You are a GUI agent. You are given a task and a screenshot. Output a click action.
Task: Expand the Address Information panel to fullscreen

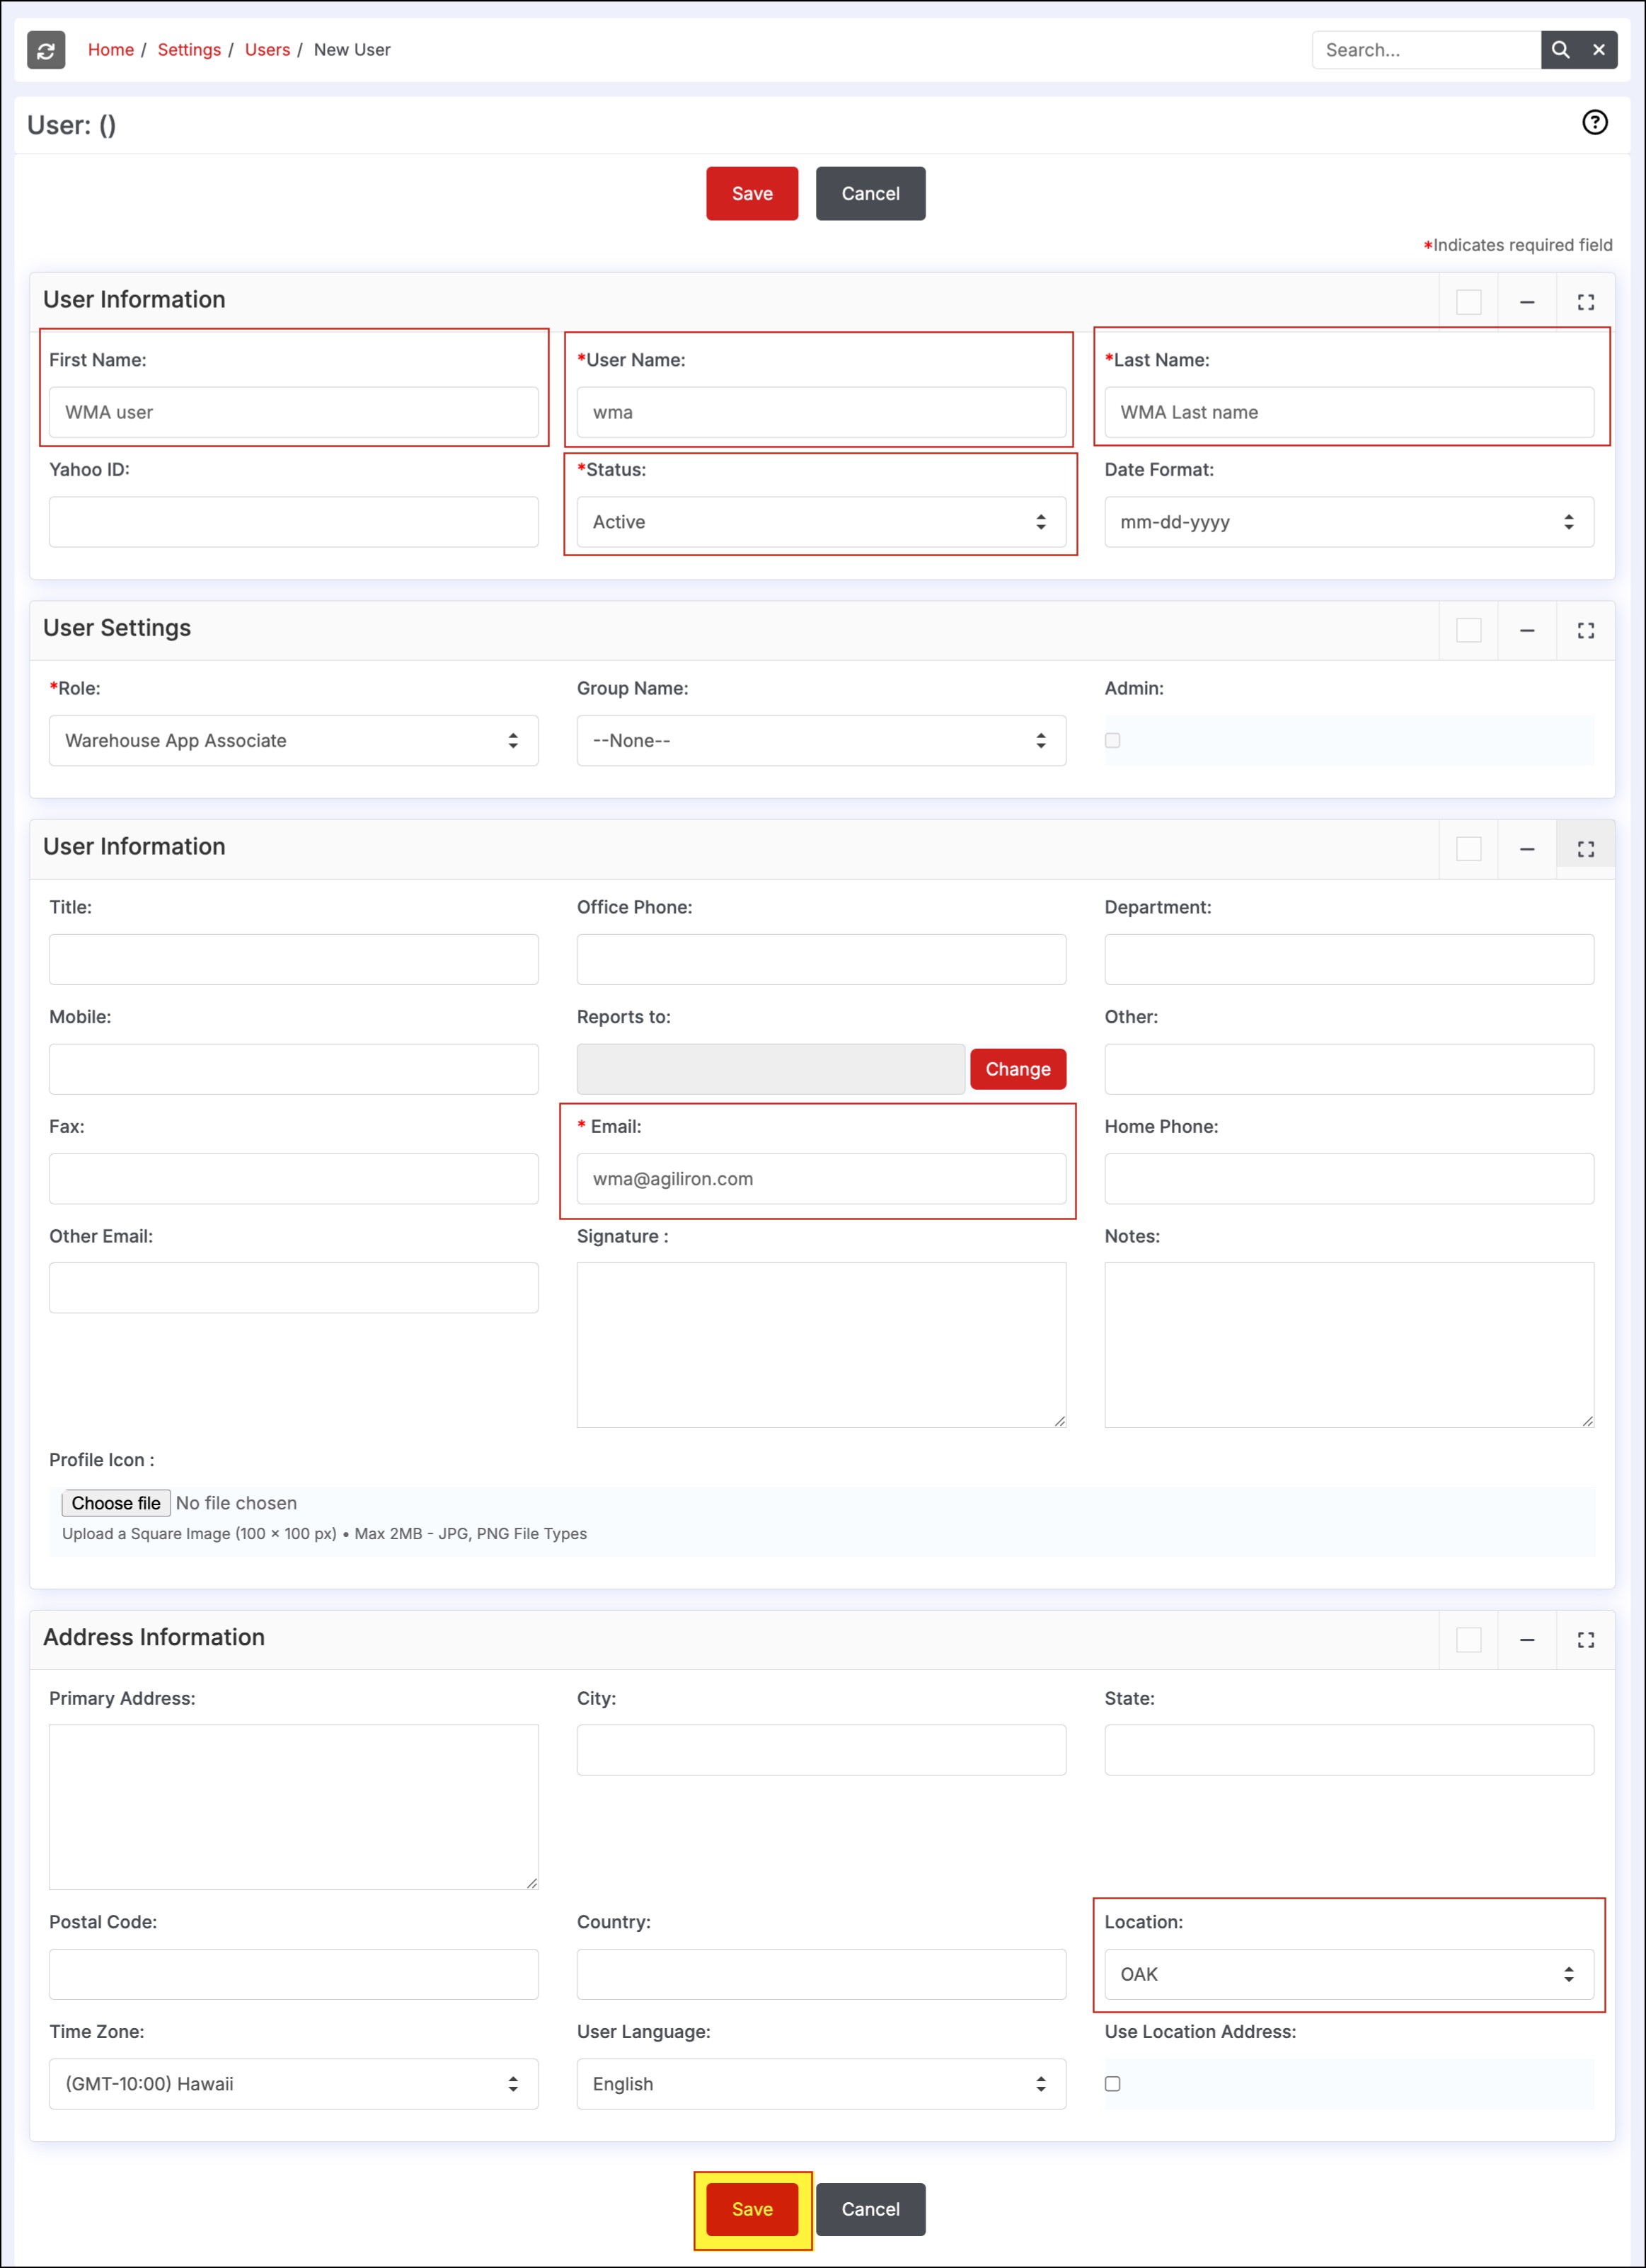point(1585,1640)
